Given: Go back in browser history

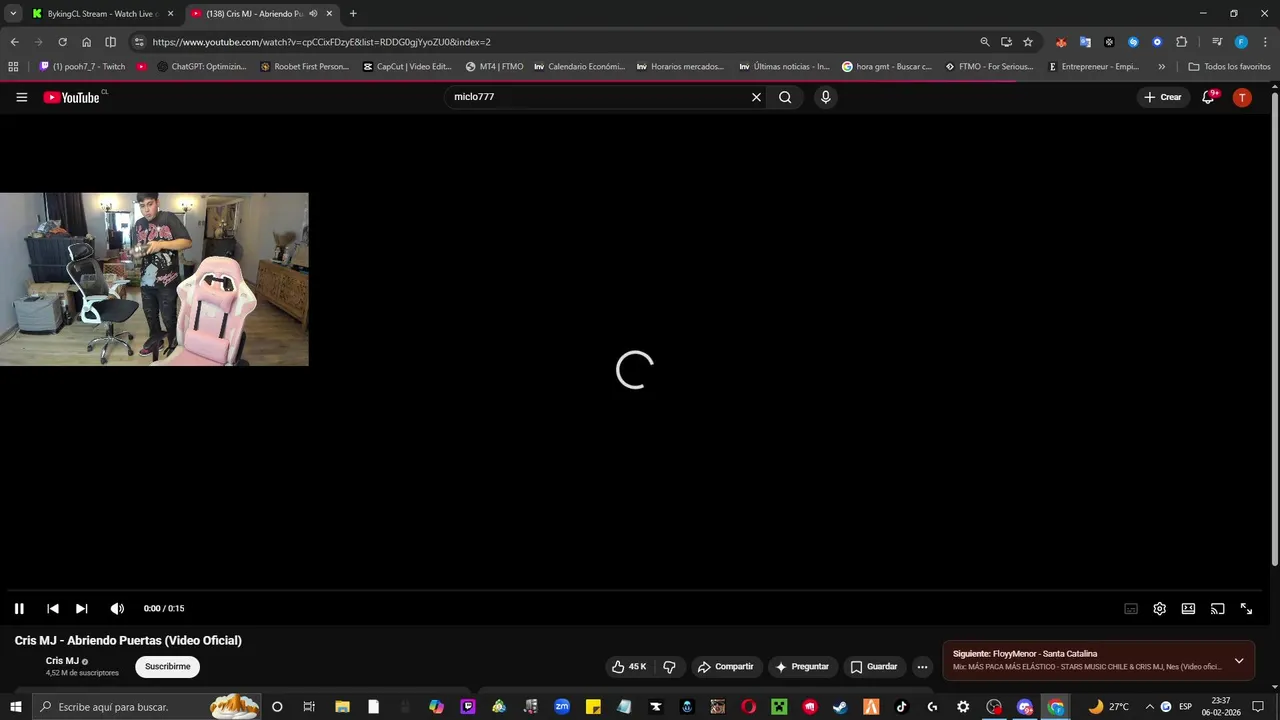Looking at the screenshot, I should 14,42.
